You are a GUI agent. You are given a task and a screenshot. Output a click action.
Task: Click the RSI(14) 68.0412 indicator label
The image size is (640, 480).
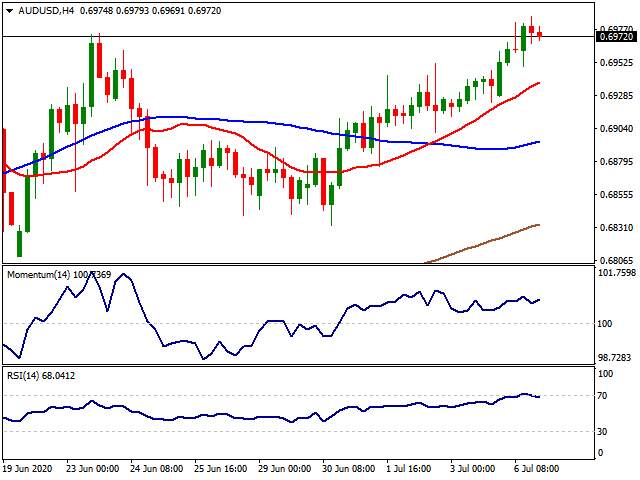coord(41,376)
